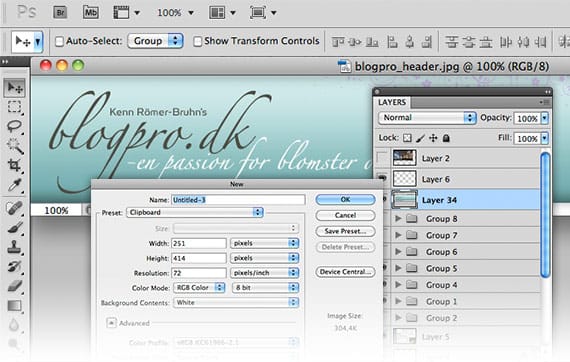Click the Lock Image Pixels brush icon

click(420, 138)
